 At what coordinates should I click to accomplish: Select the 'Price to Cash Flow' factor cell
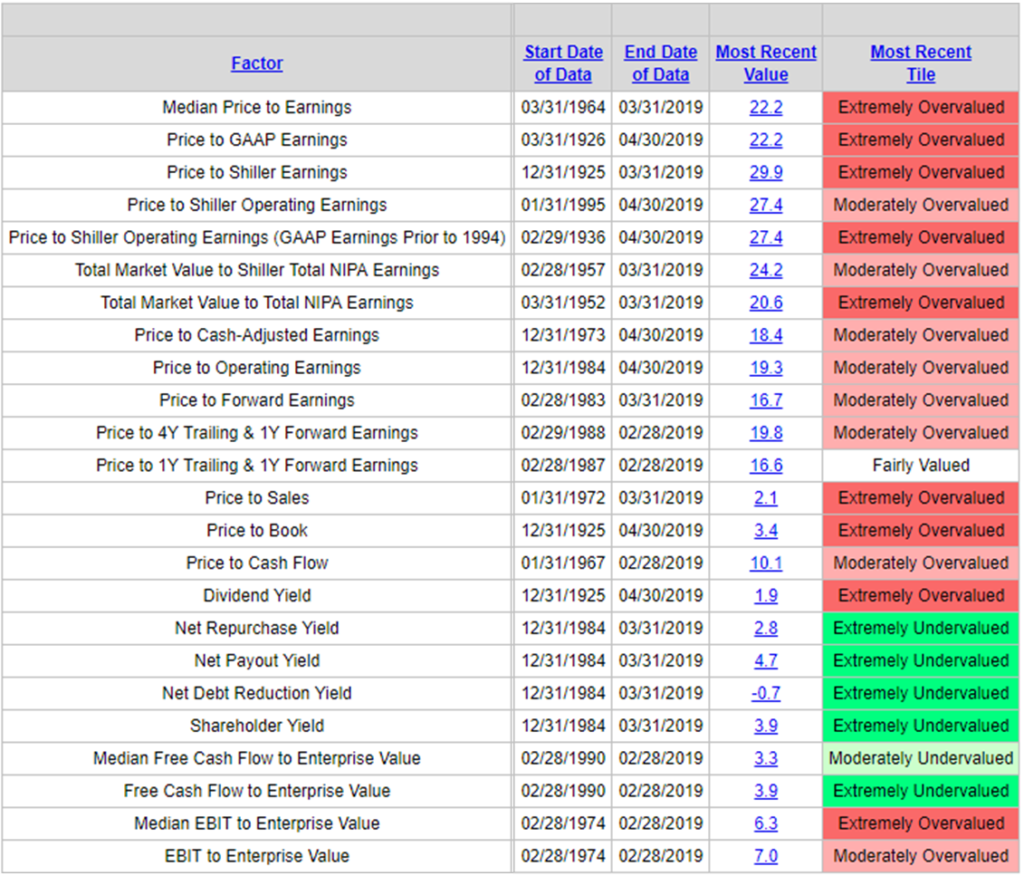[257, 563]
